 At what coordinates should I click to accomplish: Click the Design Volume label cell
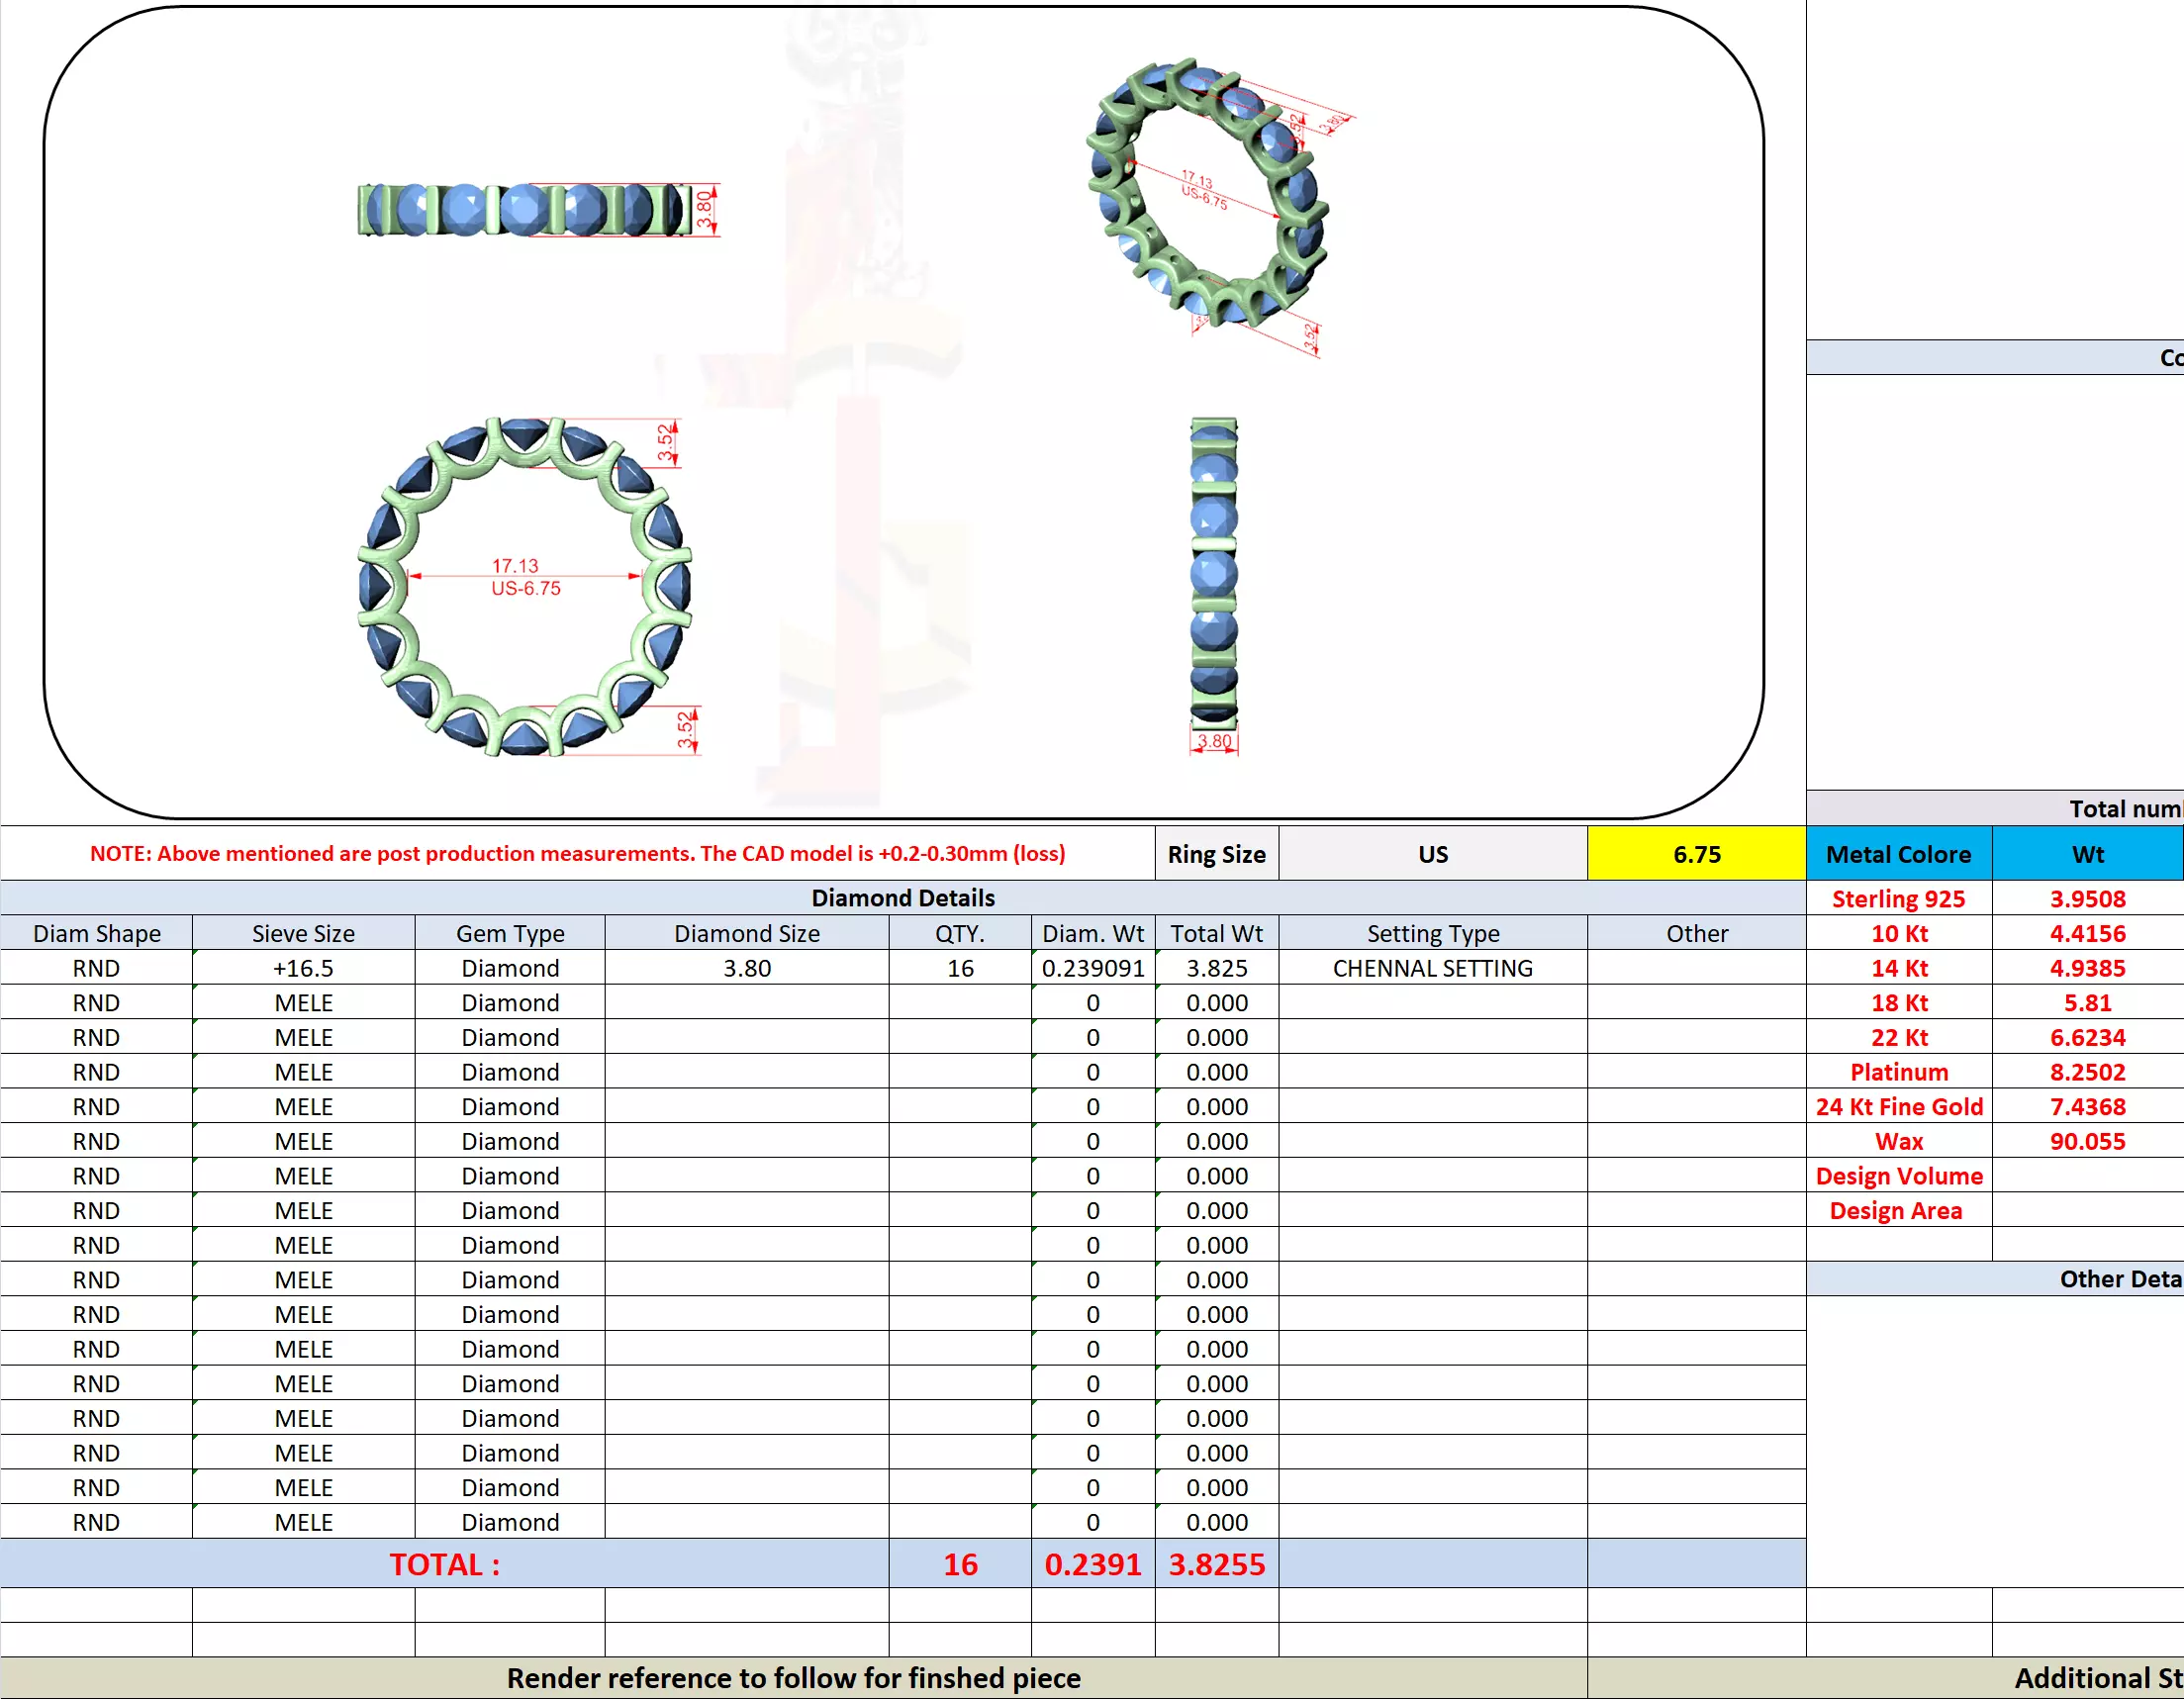click(x=1898, y=1176)
